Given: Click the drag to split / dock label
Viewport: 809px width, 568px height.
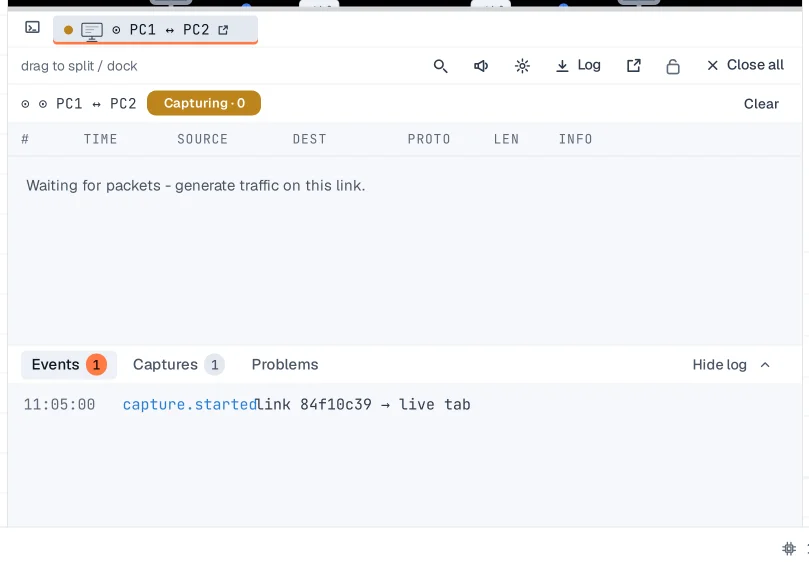Looking at the screenshot, I should click(79, 66).
